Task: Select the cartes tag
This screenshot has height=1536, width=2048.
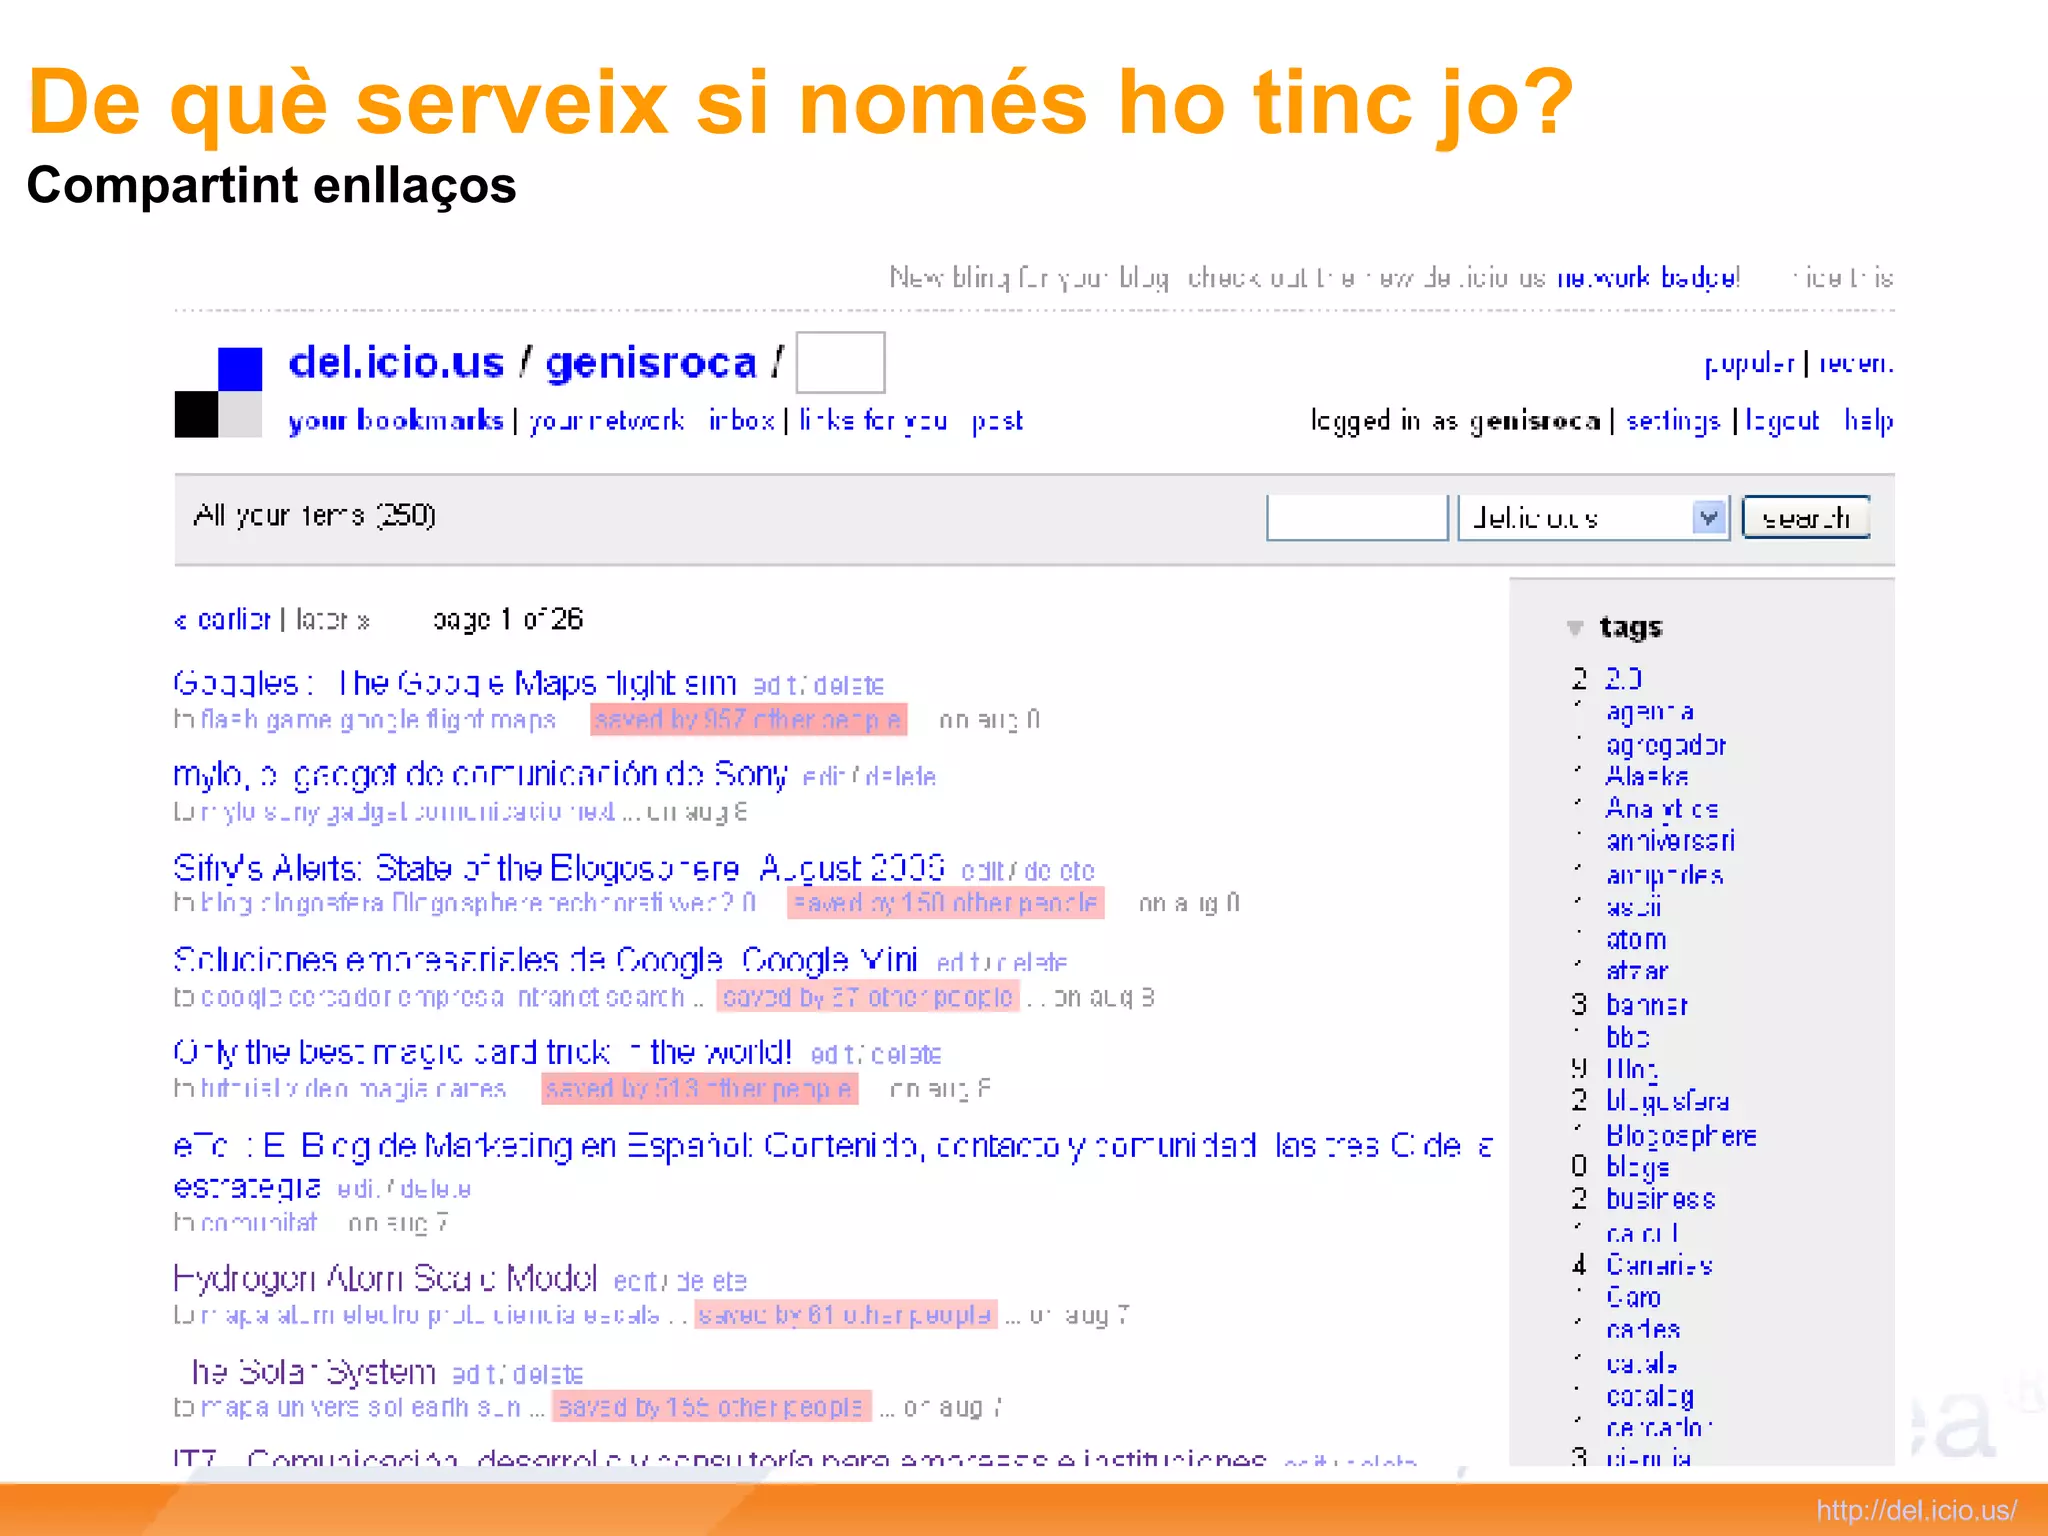Action: (x=1643, y=1330)
